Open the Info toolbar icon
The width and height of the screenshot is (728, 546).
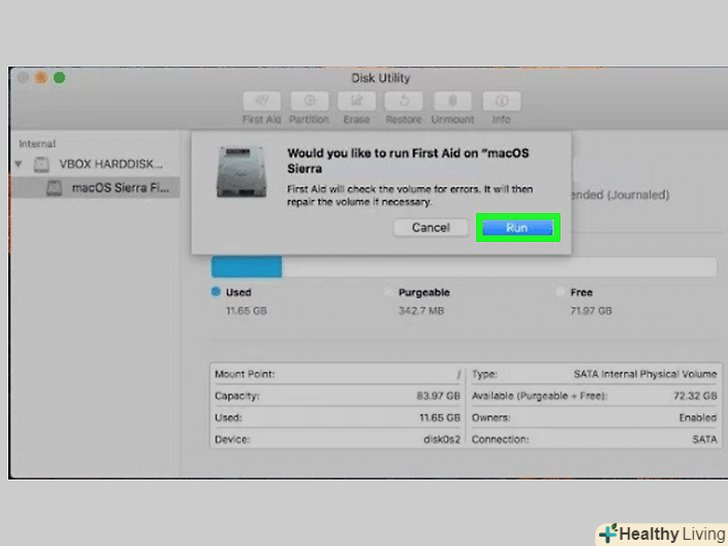point(501,101)
